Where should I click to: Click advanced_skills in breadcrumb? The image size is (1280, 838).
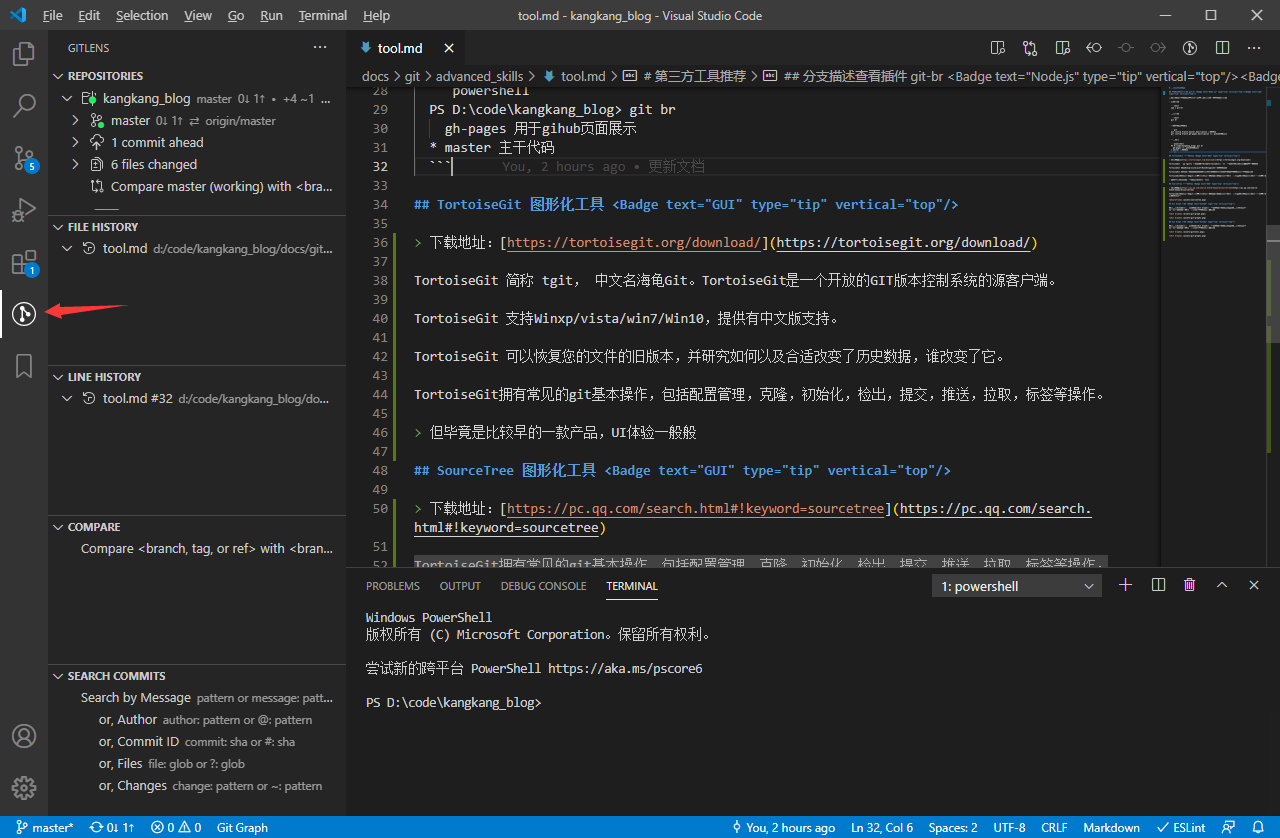click(479, 76)
